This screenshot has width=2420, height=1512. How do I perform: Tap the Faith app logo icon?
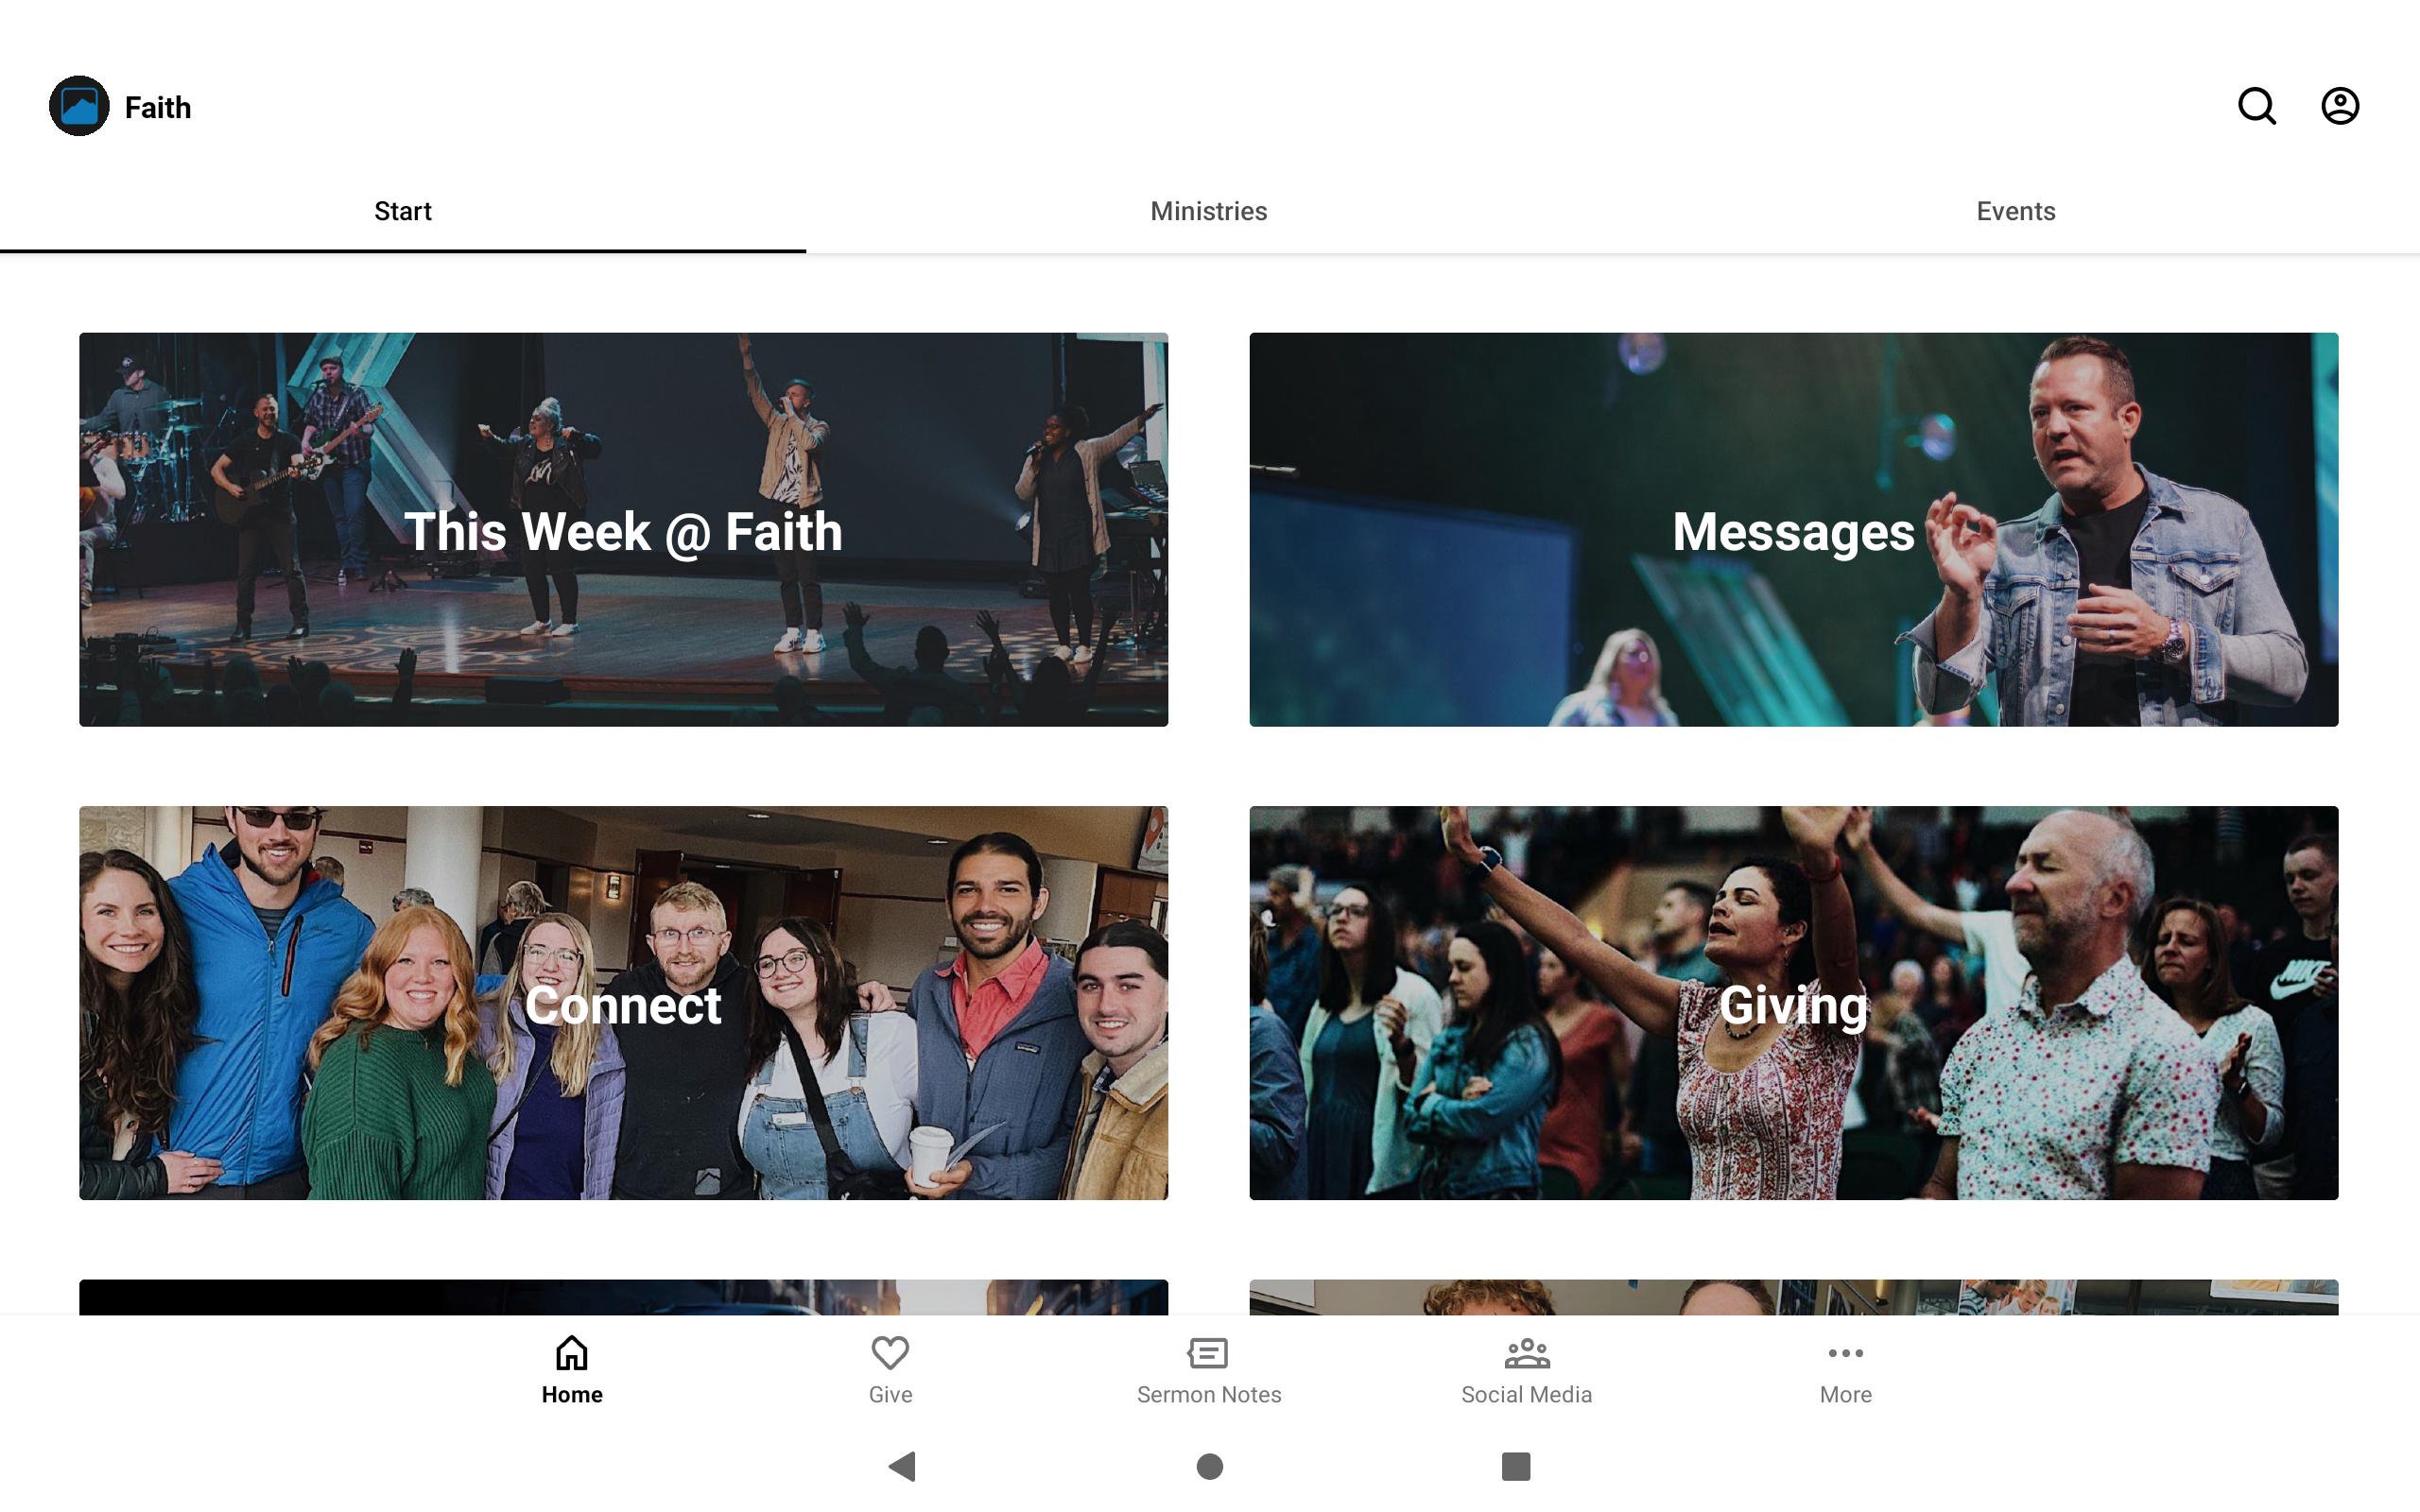click(79, 106)
